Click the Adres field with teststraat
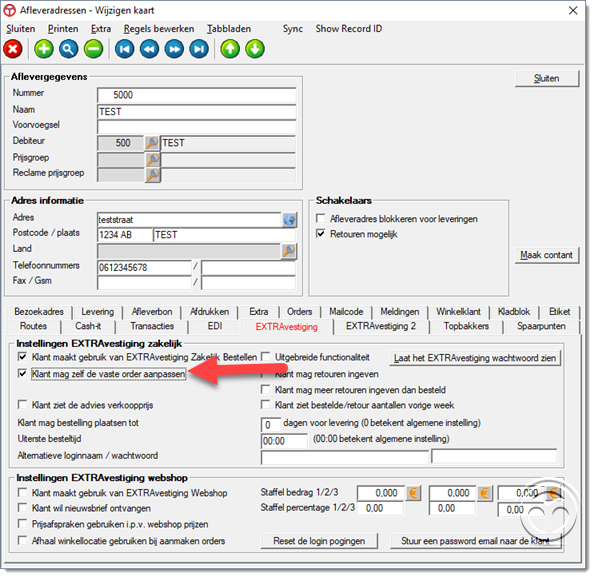This screenshot has height=577, width=594. point(189,220)
